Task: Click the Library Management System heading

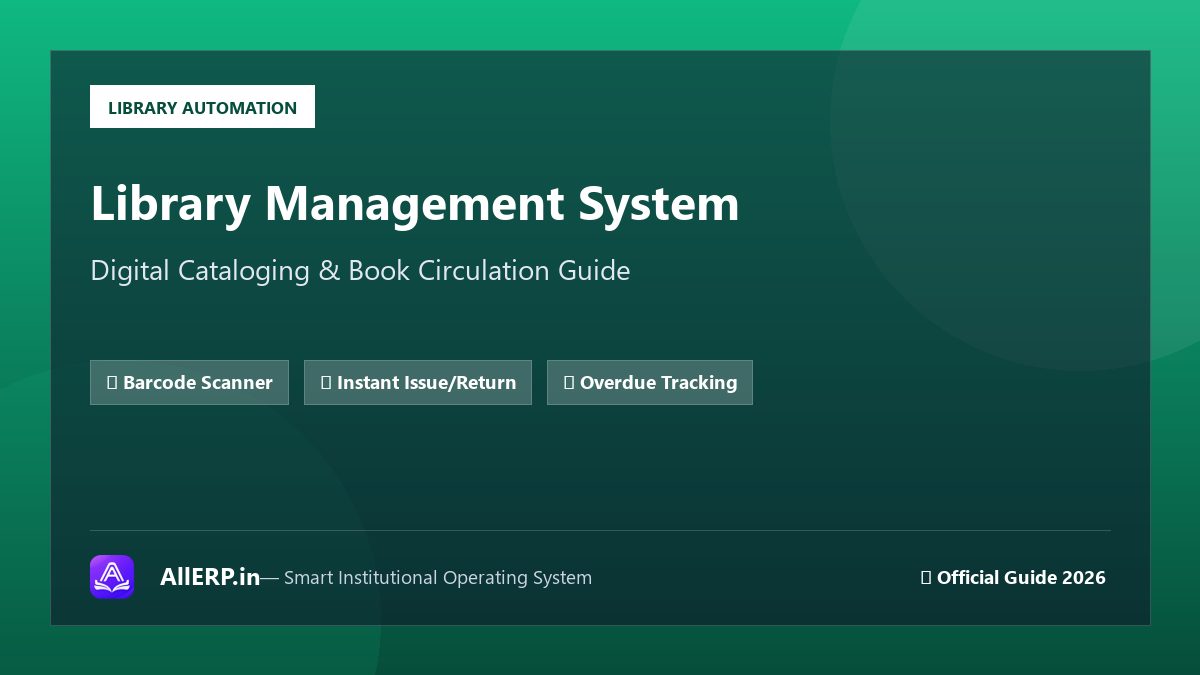Action: pyautogui.click(x=415, y=204)
